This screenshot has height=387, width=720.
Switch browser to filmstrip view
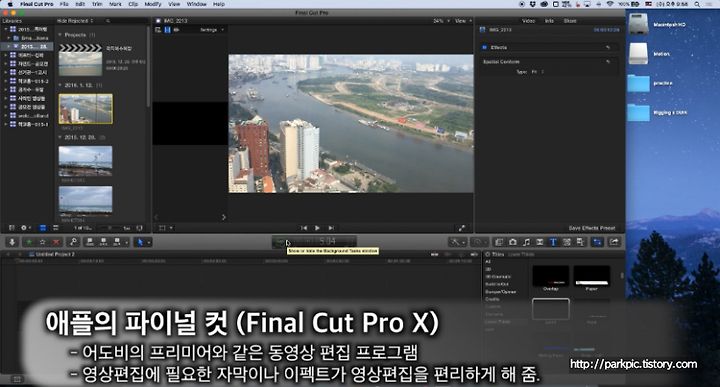click(x=43, y=228)
